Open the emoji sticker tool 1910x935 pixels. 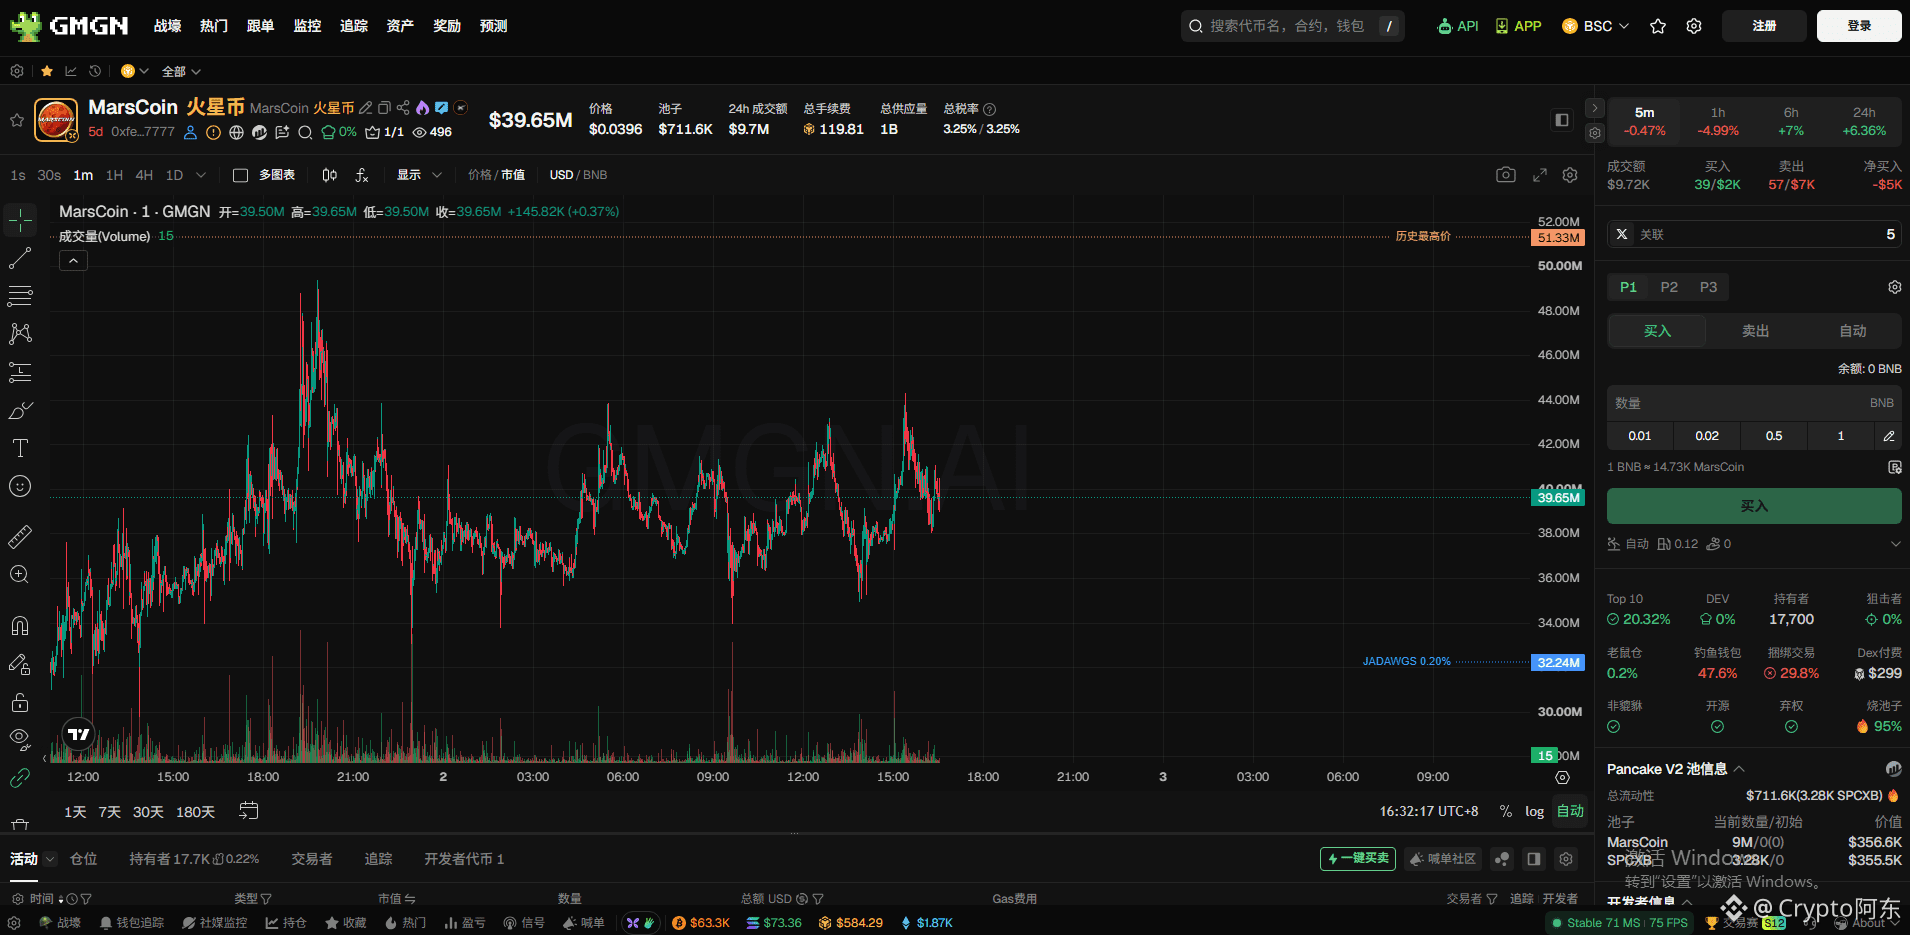click(20, 486)
